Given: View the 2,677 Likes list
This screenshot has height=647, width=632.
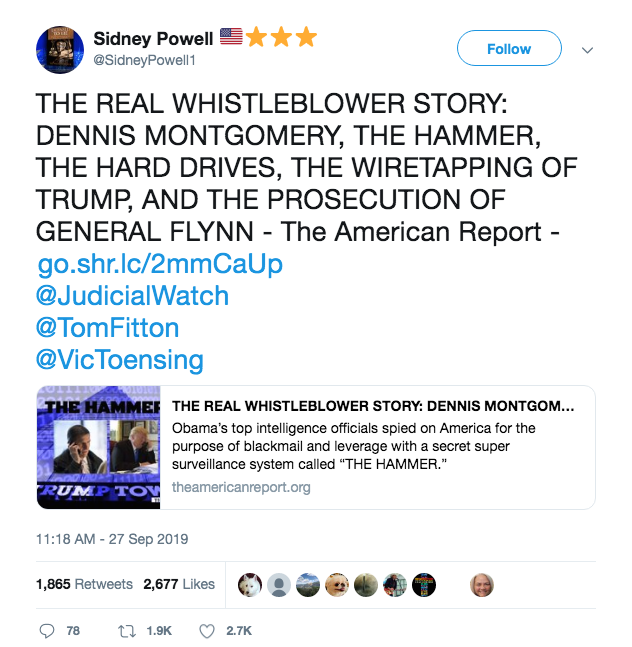Looking at the screenshot, I should point(179,584).
